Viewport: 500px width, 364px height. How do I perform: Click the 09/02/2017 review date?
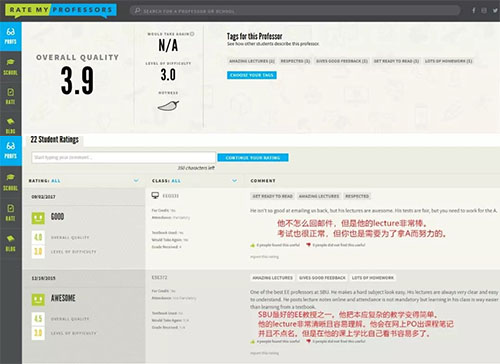pos(43,197)
